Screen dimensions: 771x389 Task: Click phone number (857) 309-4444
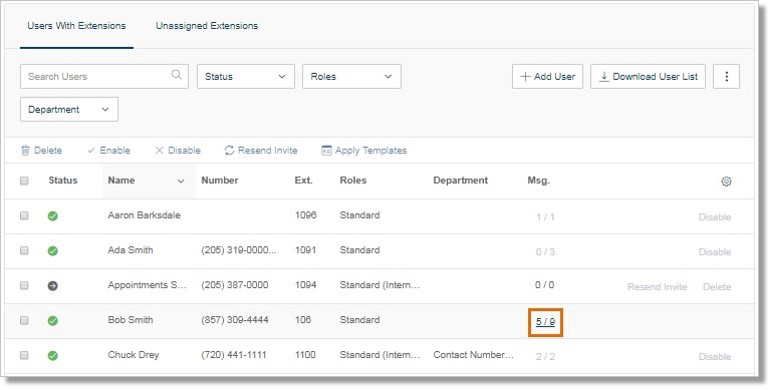coord(235,320)
